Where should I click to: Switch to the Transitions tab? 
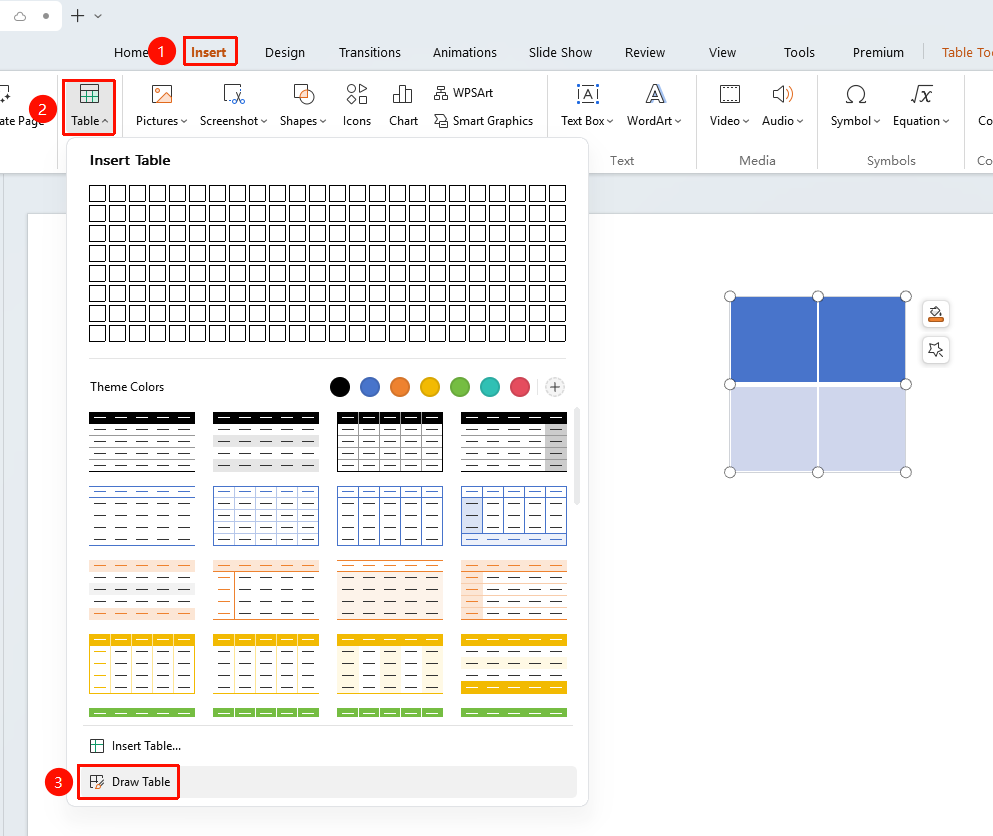tap(370, 53)
